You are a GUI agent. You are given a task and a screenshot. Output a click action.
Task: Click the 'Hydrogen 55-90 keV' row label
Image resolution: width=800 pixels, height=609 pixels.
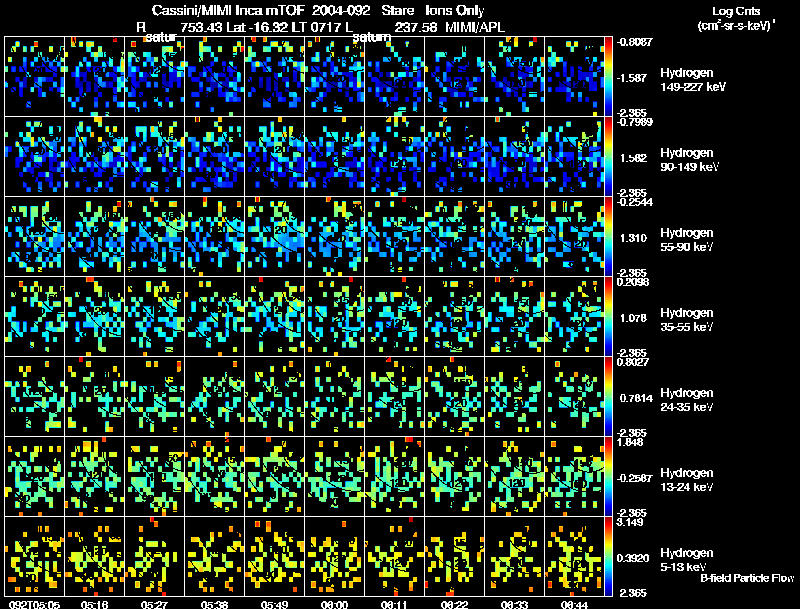[687, 240]
